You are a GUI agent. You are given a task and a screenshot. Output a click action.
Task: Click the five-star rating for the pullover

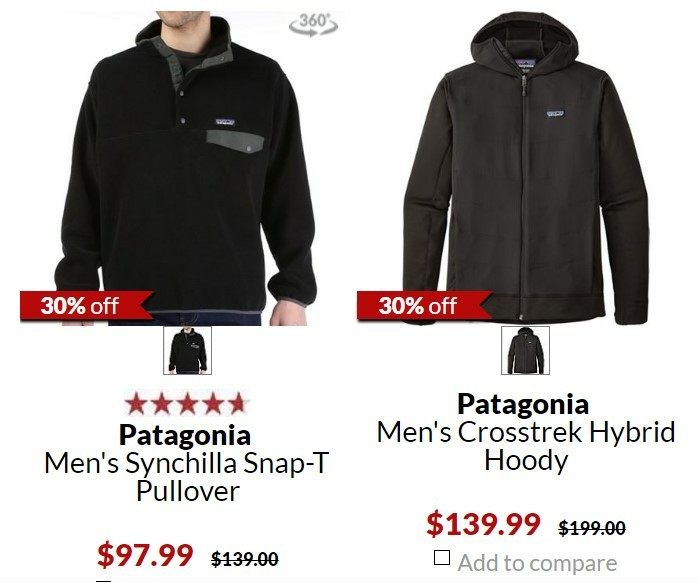(185, 404)
